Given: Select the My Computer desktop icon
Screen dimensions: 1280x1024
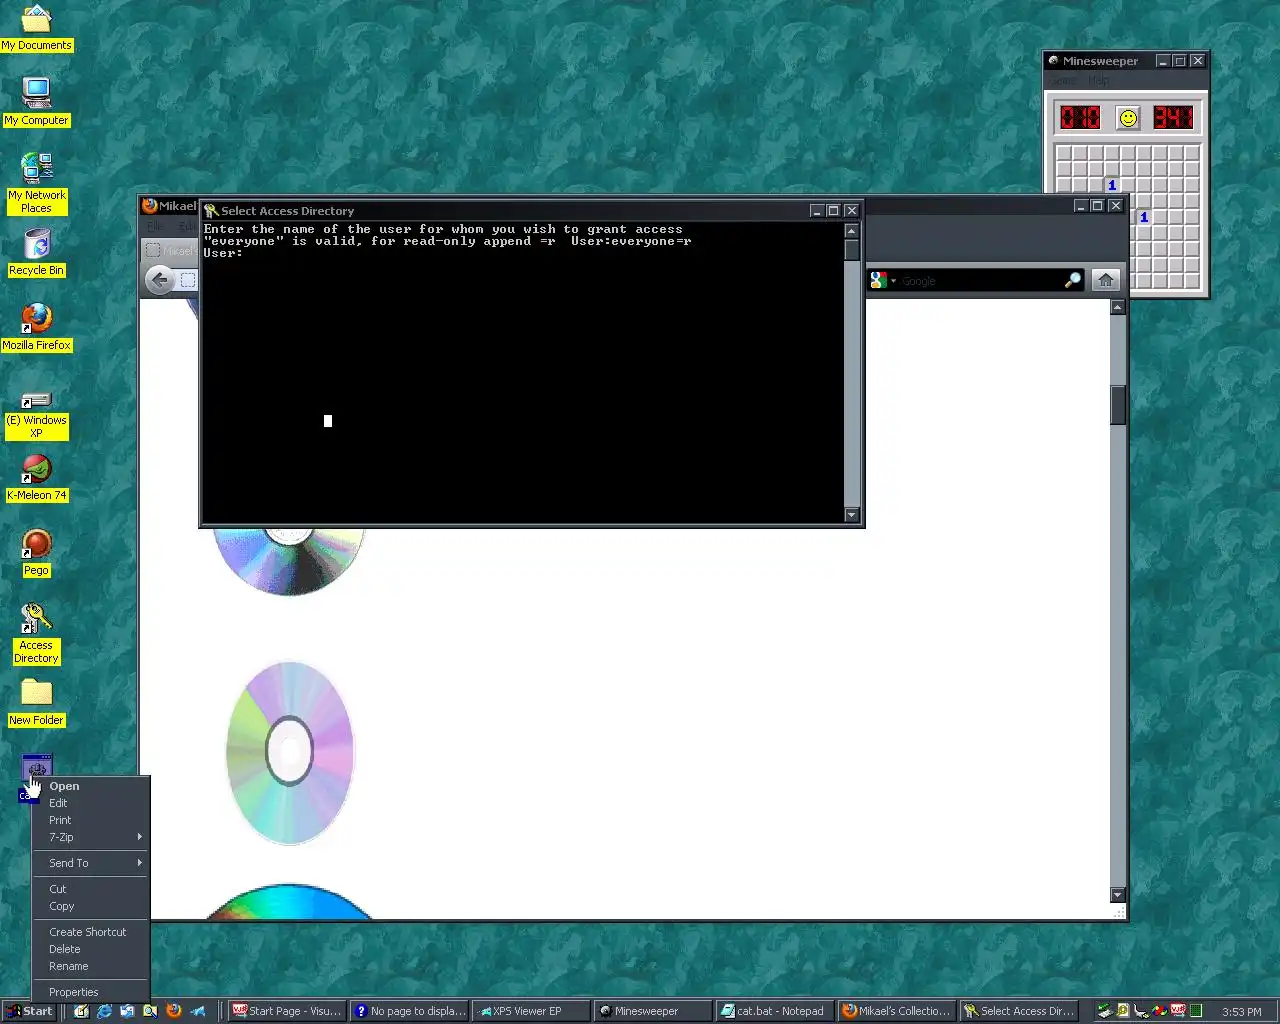Looking at the screenshot, I should coord(36,103).
